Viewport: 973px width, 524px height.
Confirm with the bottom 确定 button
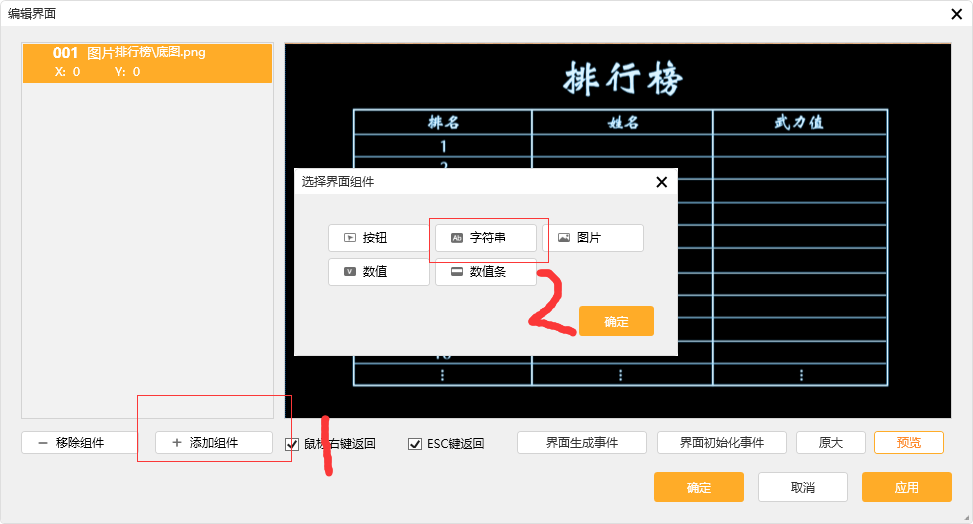pos(698,487)
